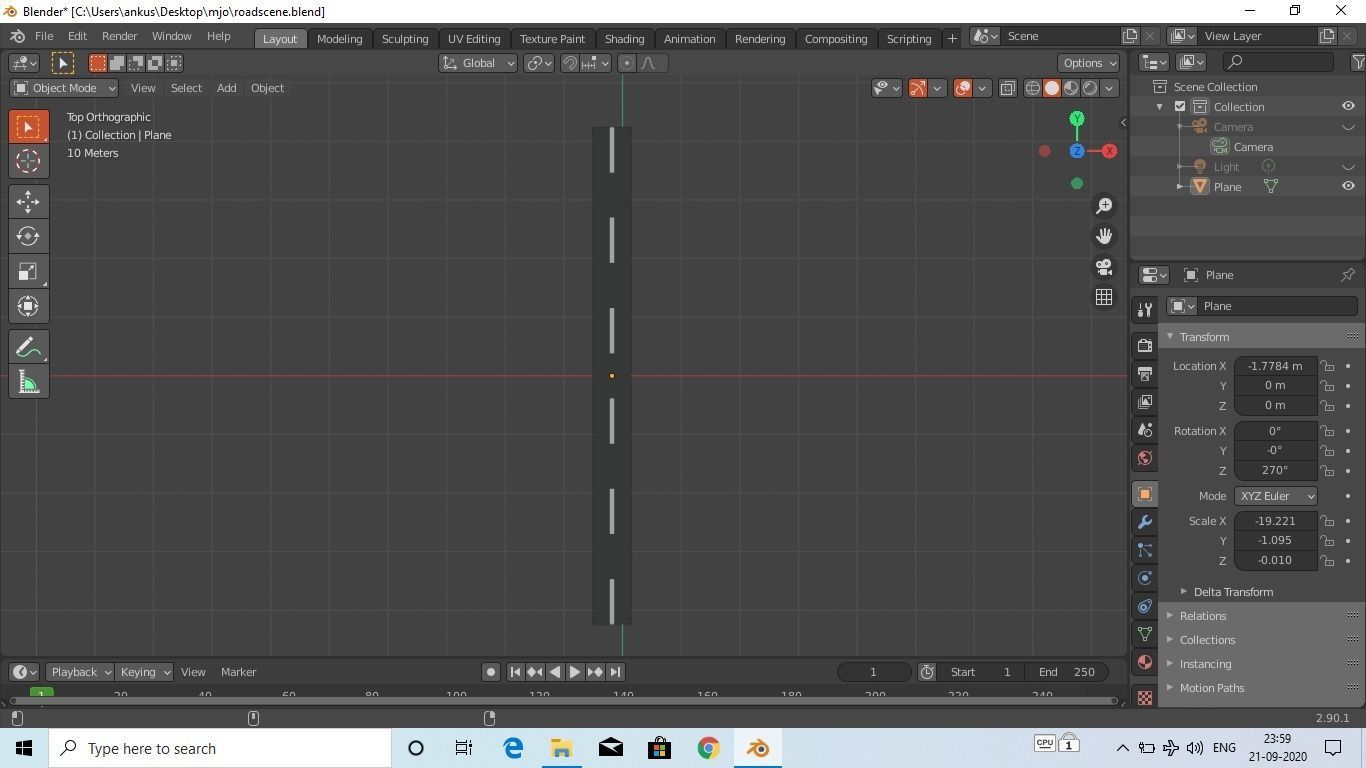Change the XYZ Euler rotation mode dropdown
This screenshot has width=1366, height=768.
pyautogui.click(x=1276, y=495)
